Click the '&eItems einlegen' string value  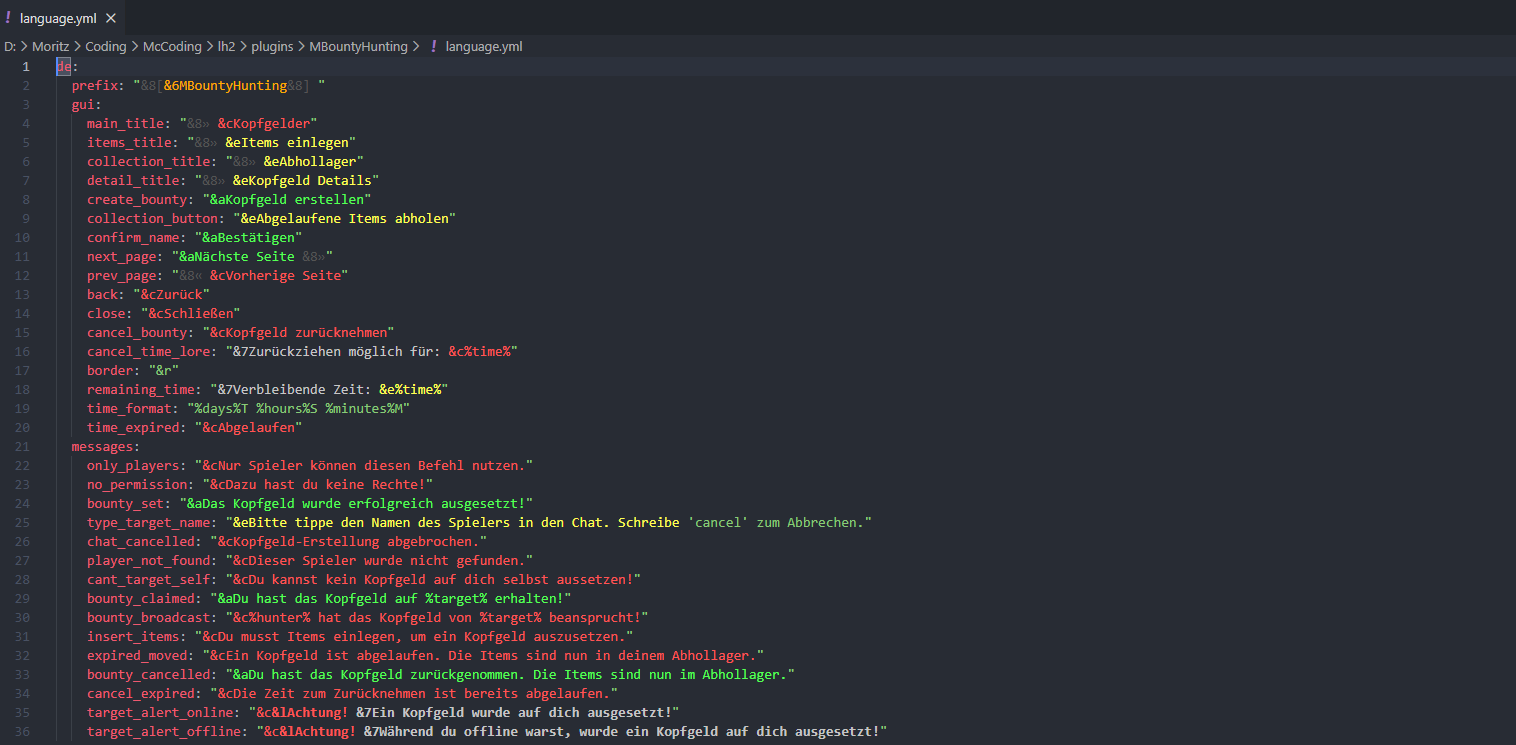click(x=287, y=142)
